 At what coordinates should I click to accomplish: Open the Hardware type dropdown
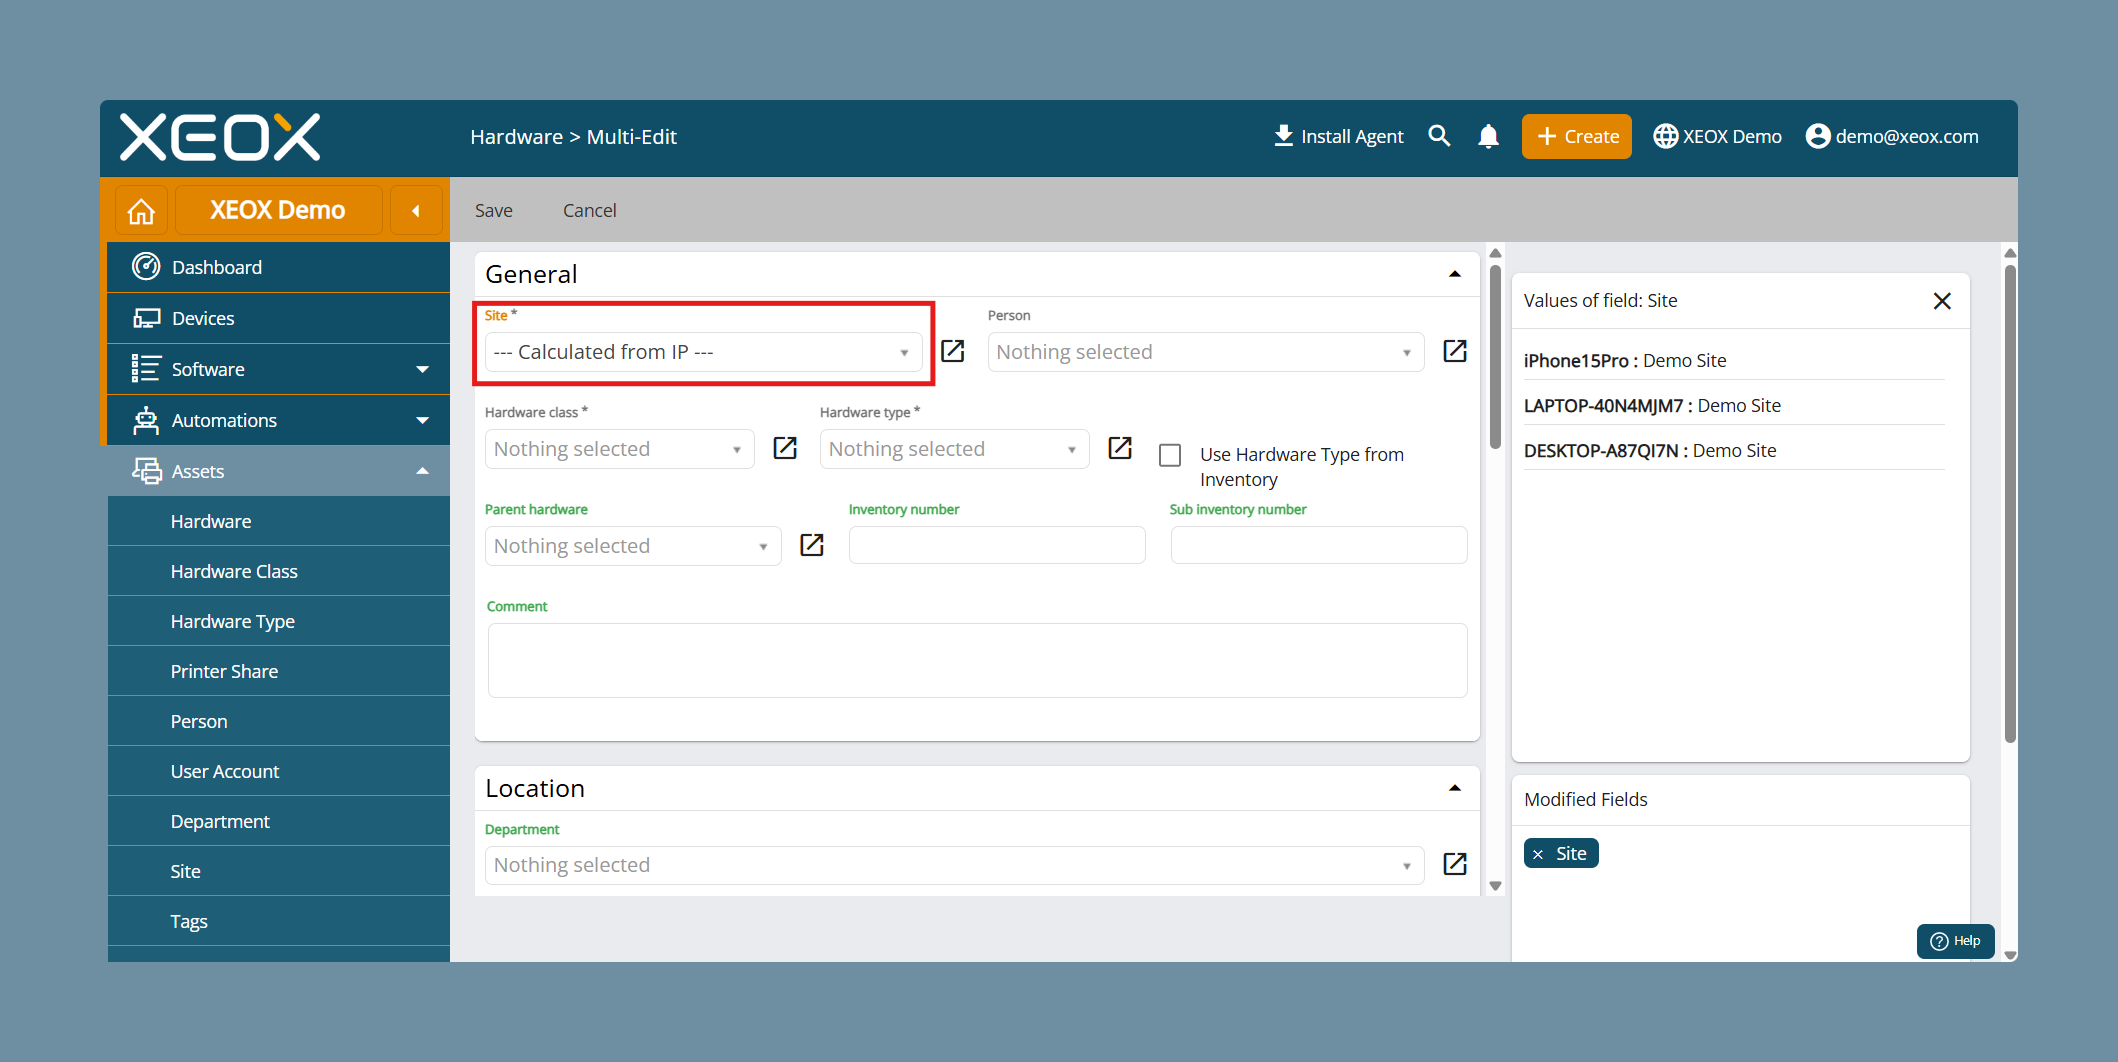pos(954,449)
